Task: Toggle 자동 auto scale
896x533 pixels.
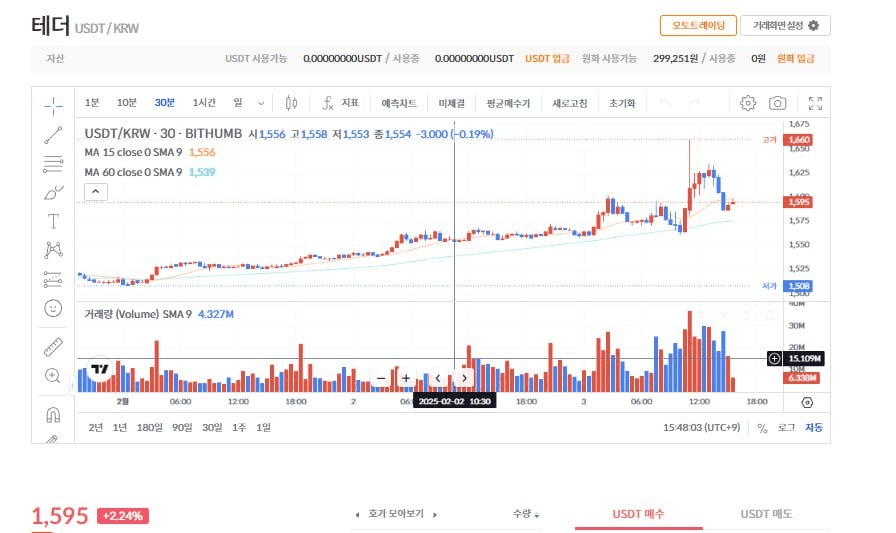Action: pyautogui.click(x=814, y=427)
